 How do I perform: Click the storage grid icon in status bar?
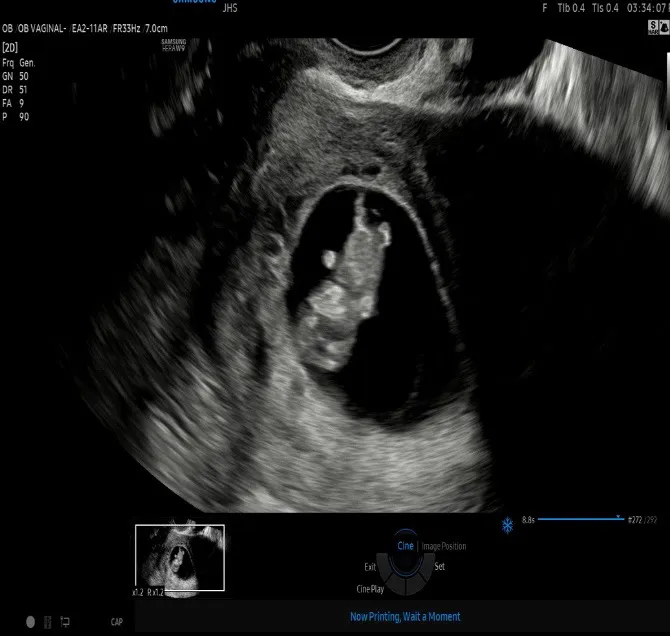click(x=48, y=622)
